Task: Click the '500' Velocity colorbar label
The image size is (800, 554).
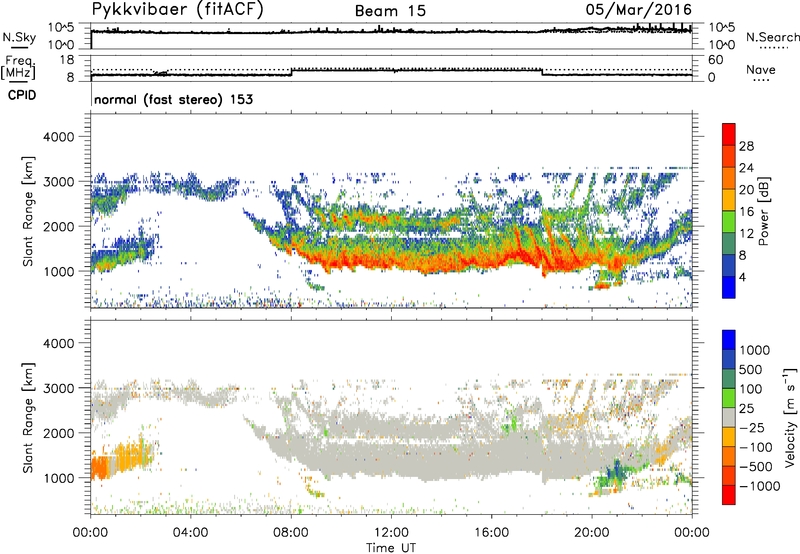Action: point(753,369)
